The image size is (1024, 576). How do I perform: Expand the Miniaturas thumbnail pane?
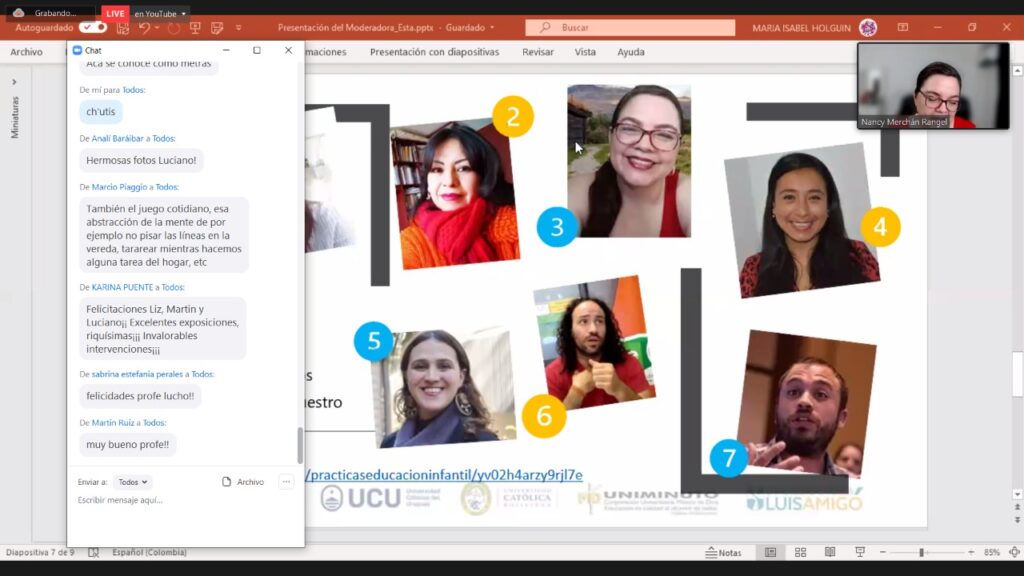[x=14, y=82]
